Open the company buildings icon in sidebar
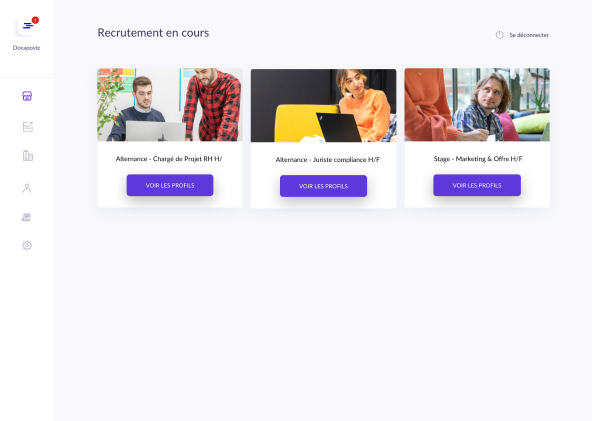The width and height of the screenshot is (592, 421). (28, 156)
